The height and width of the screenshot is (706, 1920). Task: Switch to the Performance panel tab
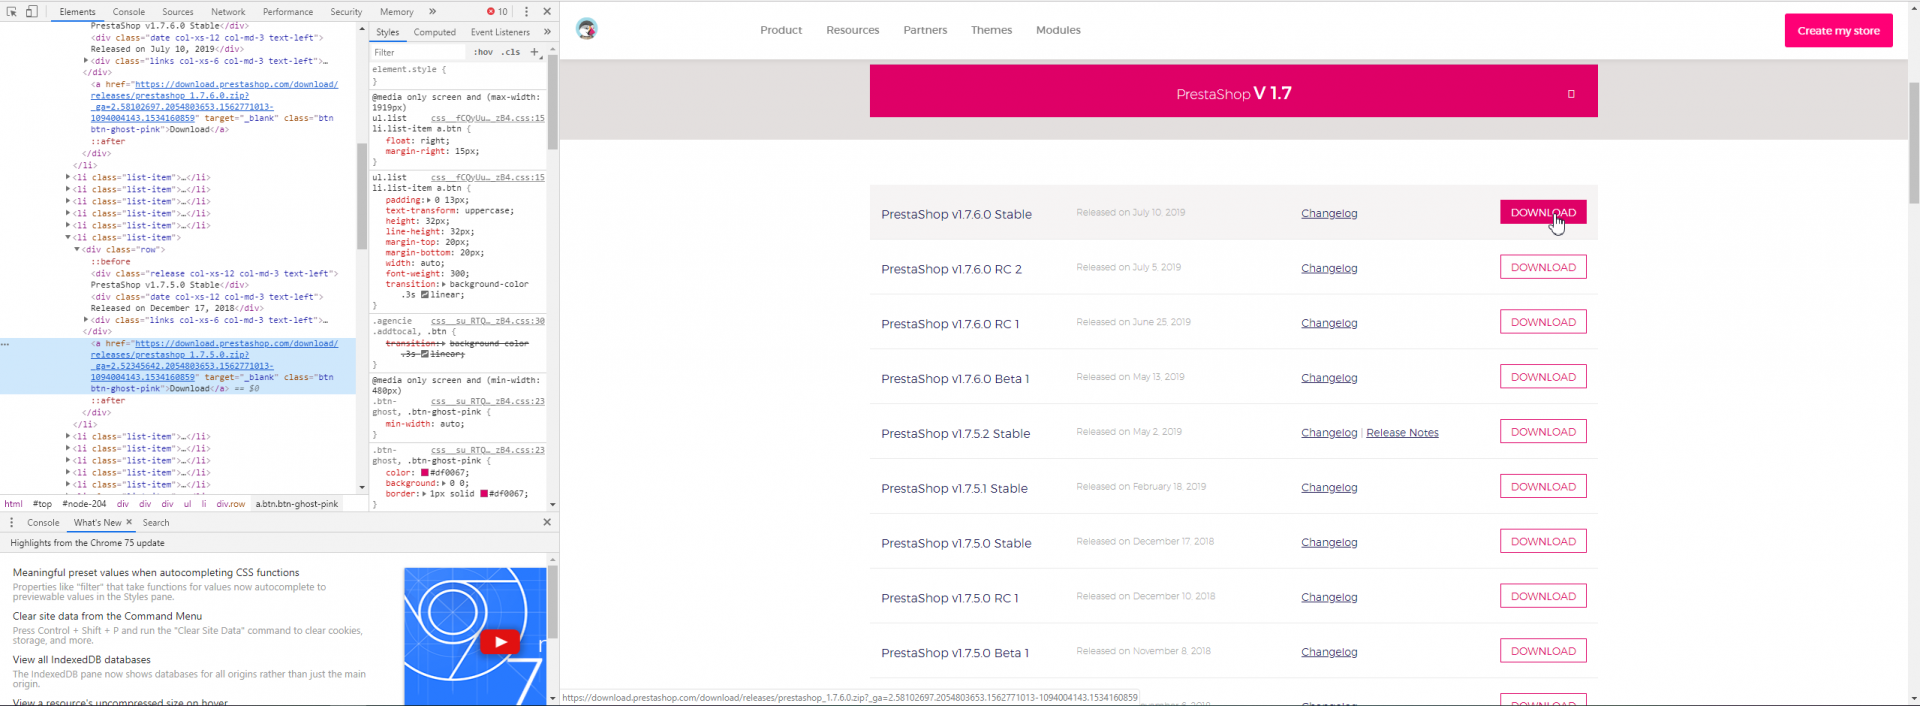point(288,11)
